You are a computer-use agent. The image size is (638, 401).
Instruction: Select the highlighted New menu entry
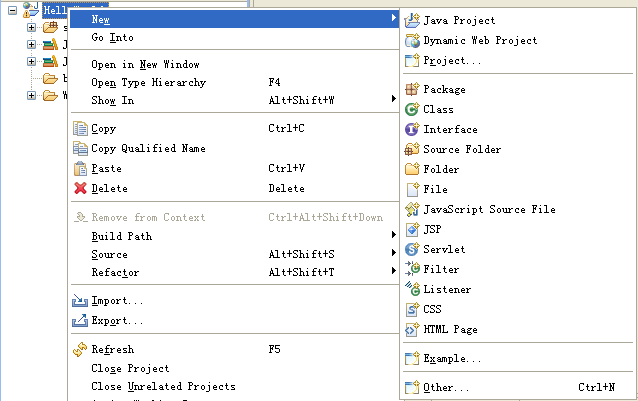click(x=234, y=19)
